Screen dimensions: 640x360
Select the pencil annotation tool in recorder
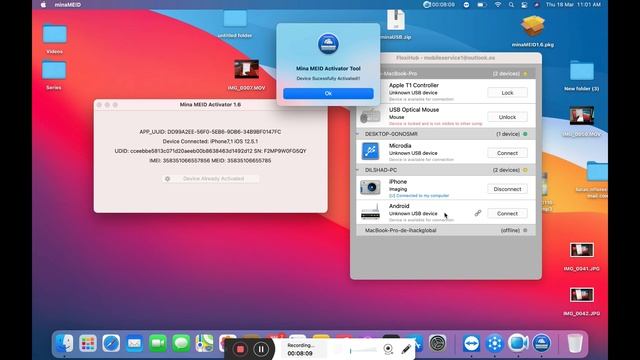pyautogui.click(x=406, y=349)
